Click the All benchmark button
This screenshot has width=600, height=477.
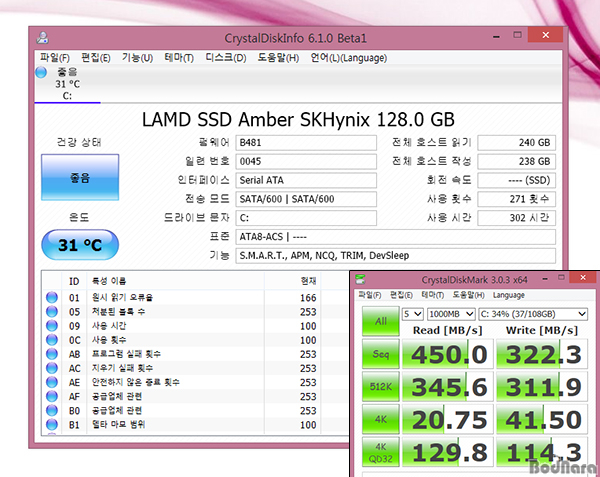coord(380,321)
